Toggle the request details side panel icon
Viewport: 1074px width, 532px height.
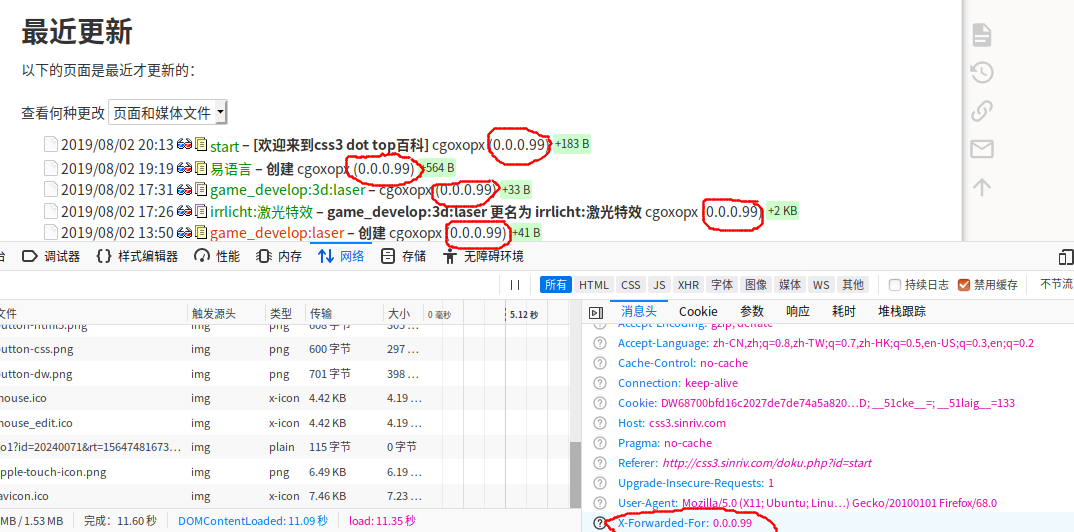pos(597,312)
